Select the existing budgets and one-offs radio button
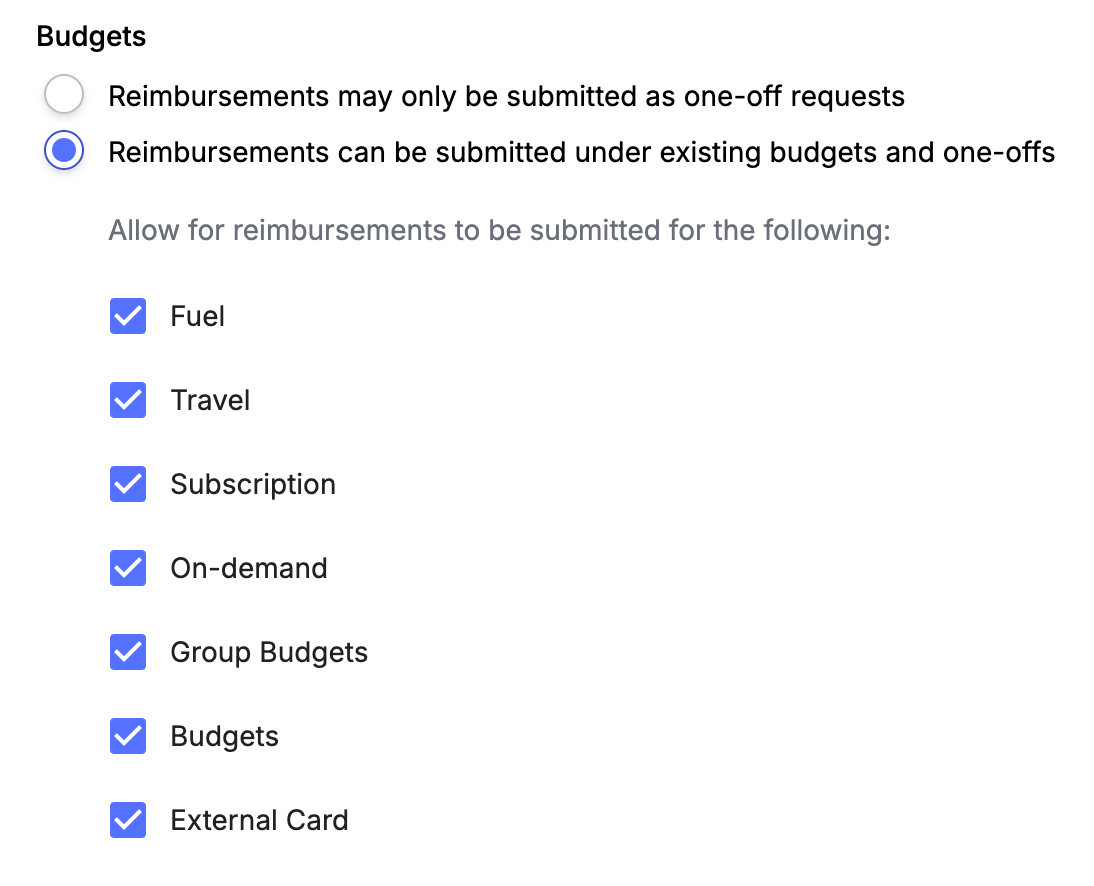 point(64,152)
